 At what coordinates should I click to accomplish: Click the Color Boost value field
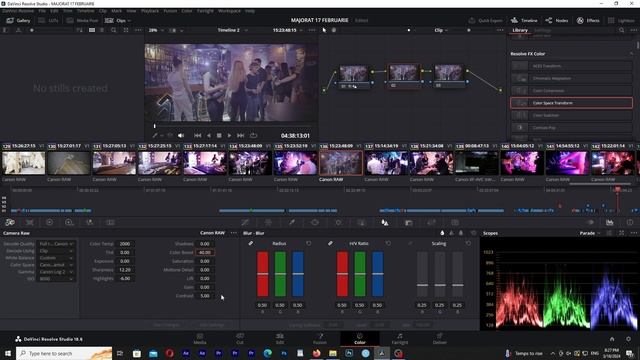204,252
